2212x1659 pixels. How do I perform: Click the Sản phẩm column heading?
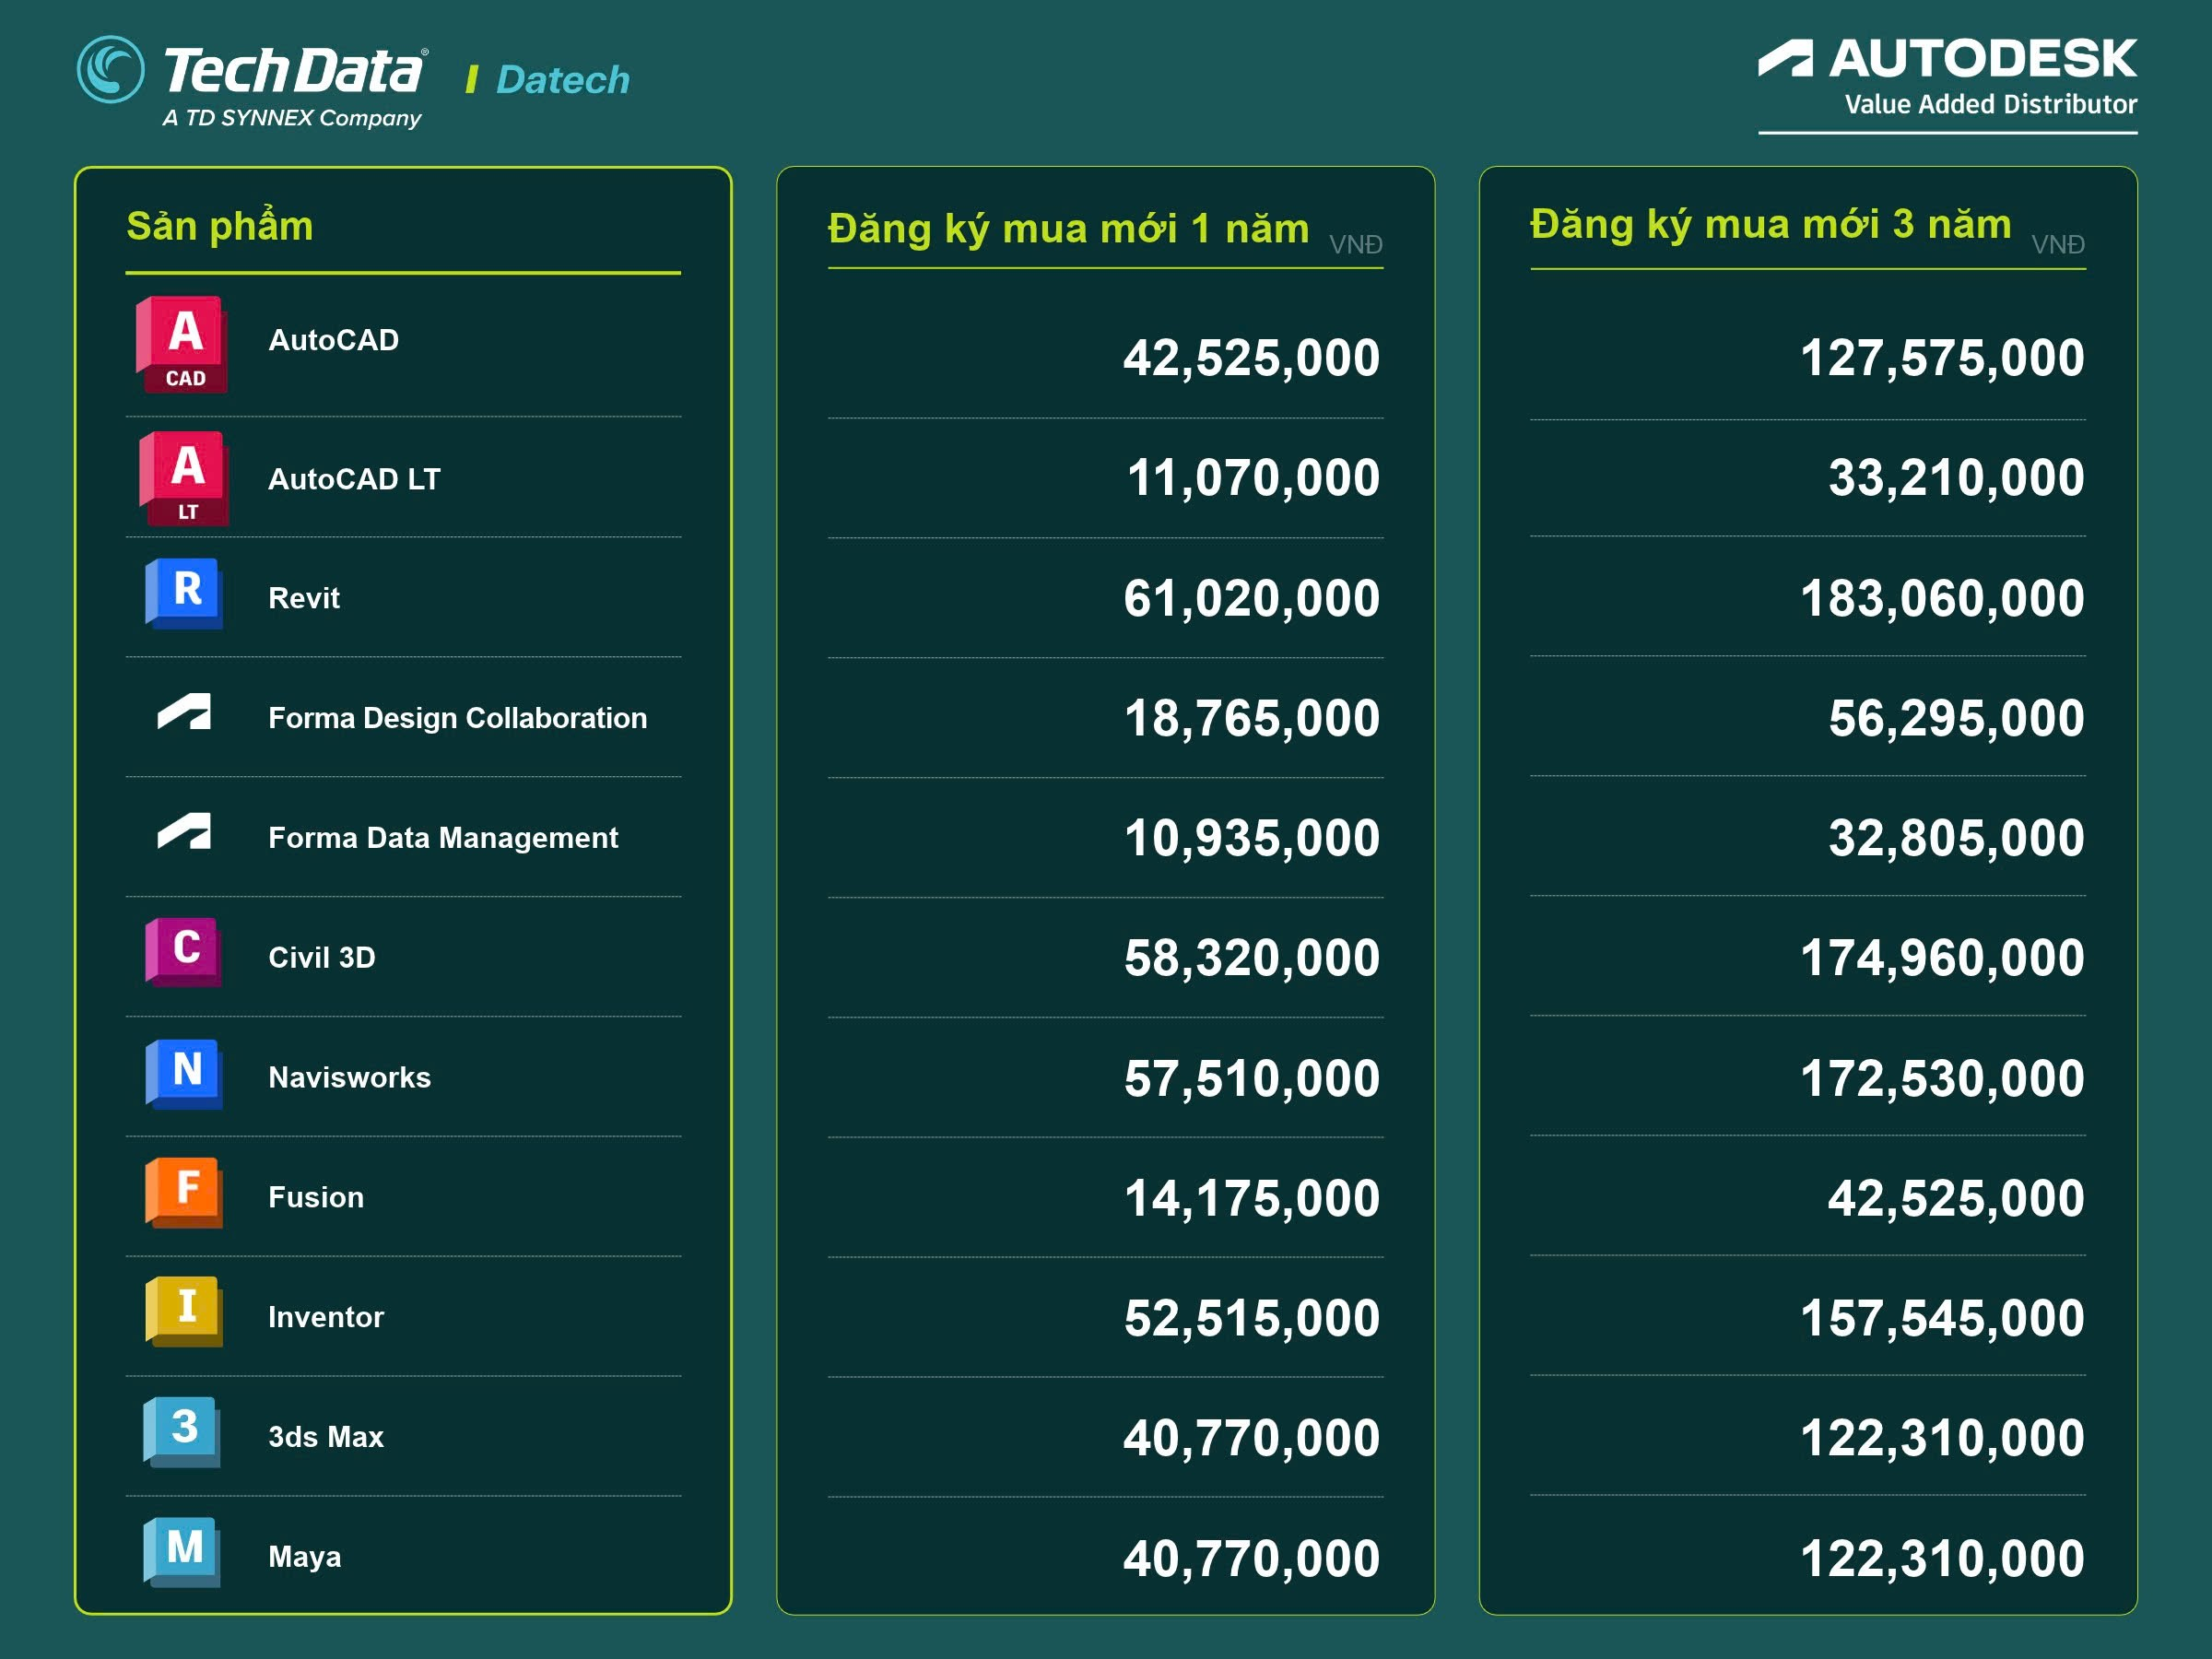click(x=220, y=227)
